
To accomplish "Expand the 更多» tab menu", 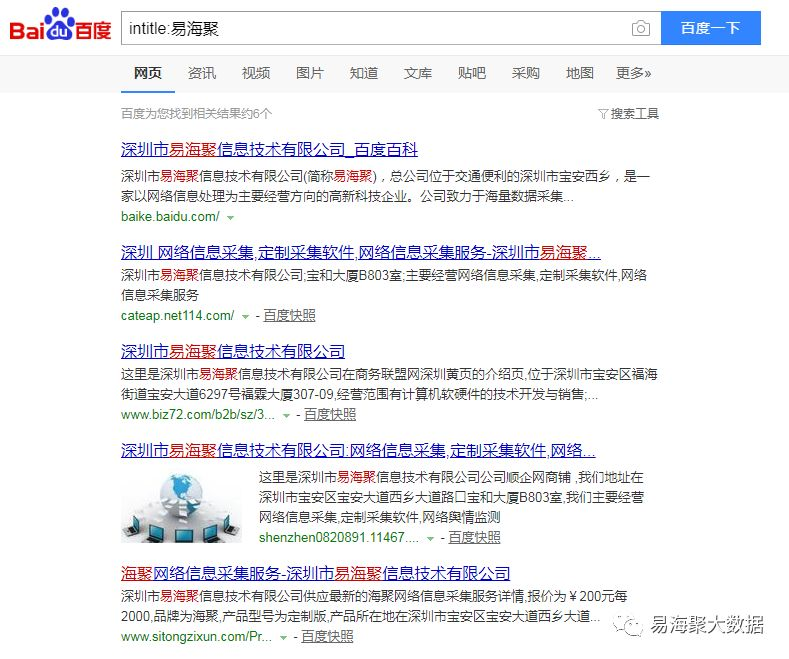I will [634, 73].
